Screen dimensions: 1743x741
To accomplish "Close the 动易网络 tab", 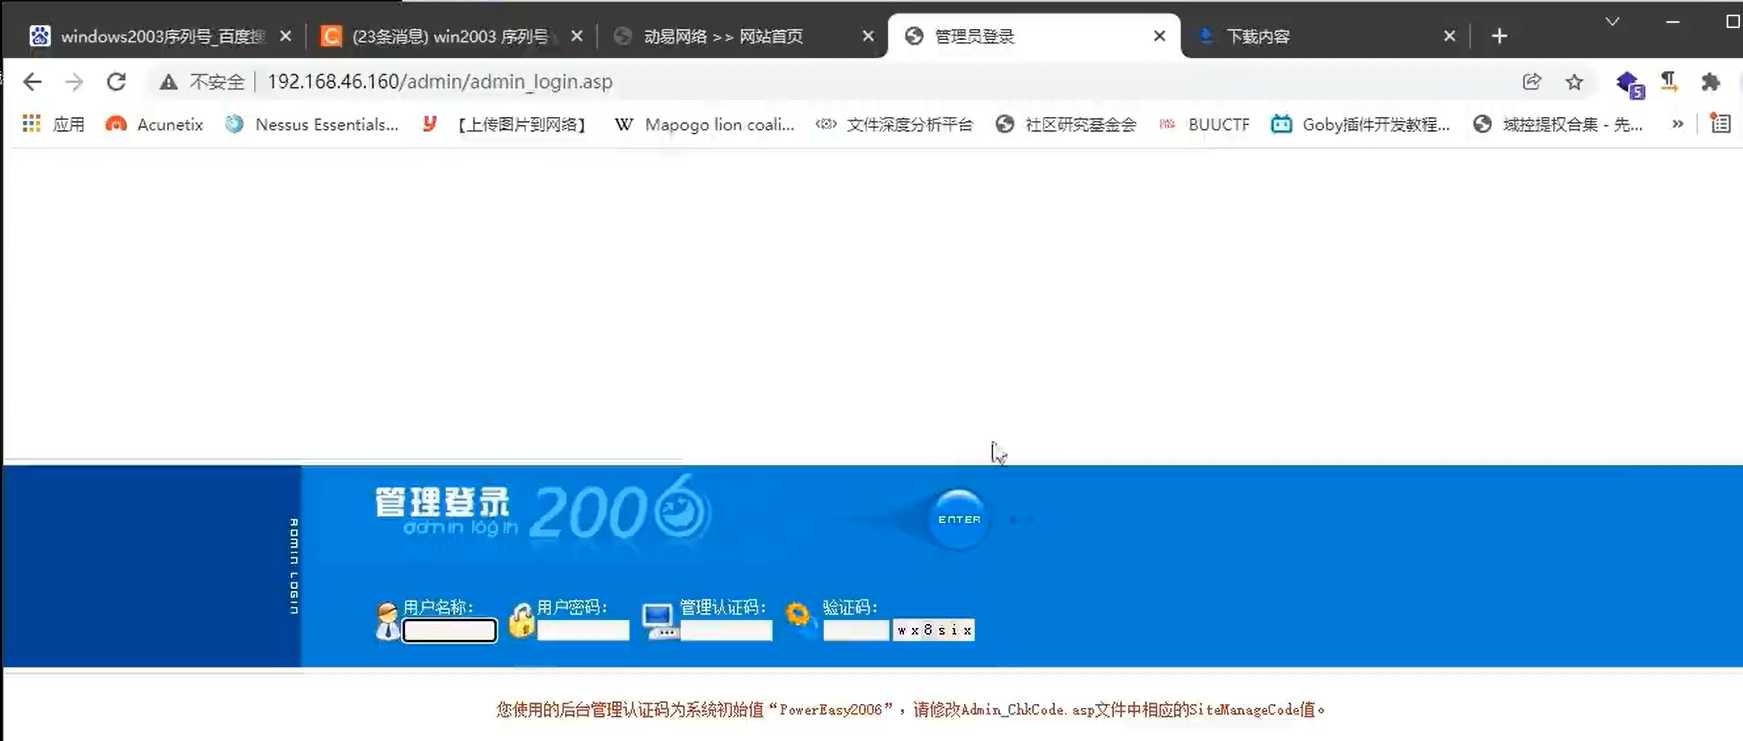I will coord(868,36).
